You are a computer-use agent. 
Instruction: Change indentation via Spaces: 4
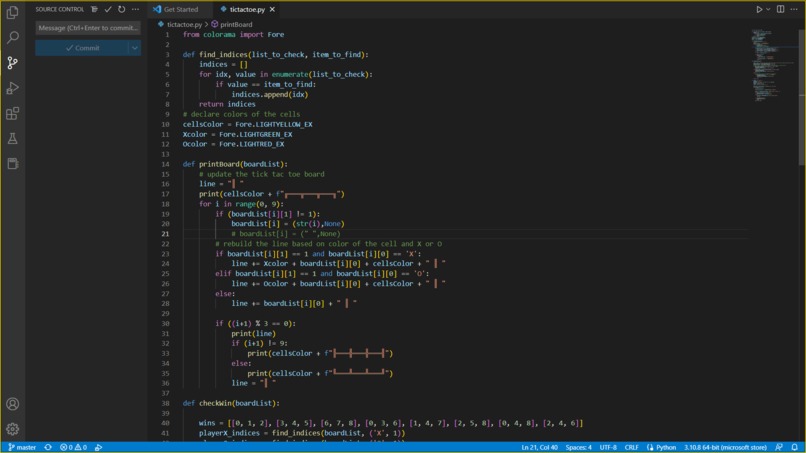click(x=578, y=447)
